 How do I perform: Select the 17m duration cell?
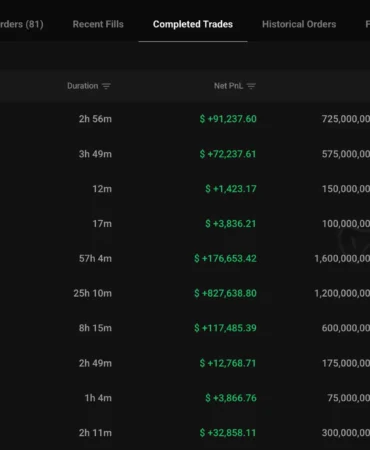coord(102,224)
